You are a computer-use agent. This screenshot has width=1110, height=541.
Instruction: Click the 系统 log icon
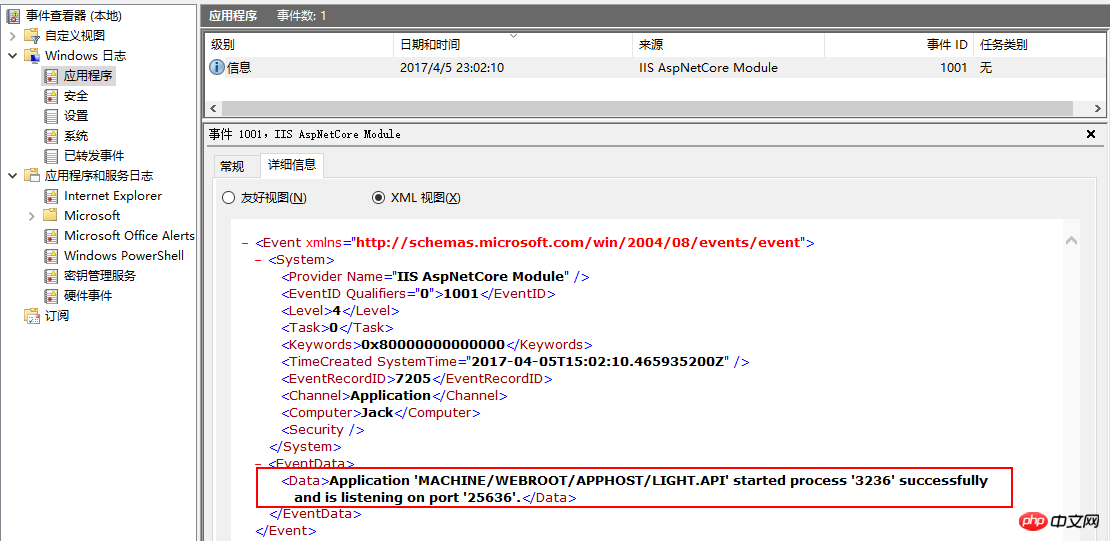coord(51,135)
